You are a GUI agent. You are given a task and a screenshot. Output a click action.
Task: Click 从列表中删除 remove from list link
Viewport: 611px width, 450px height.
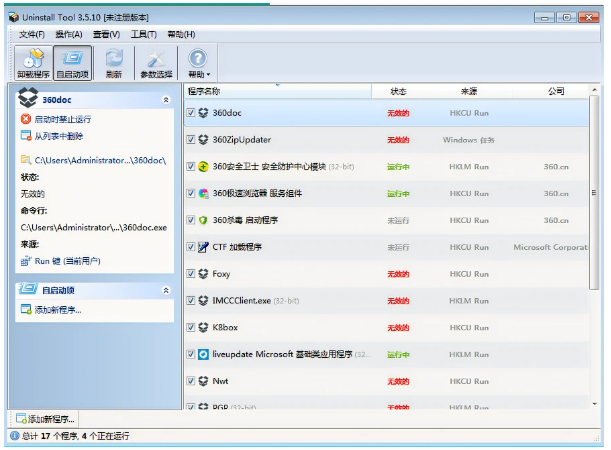58,136
